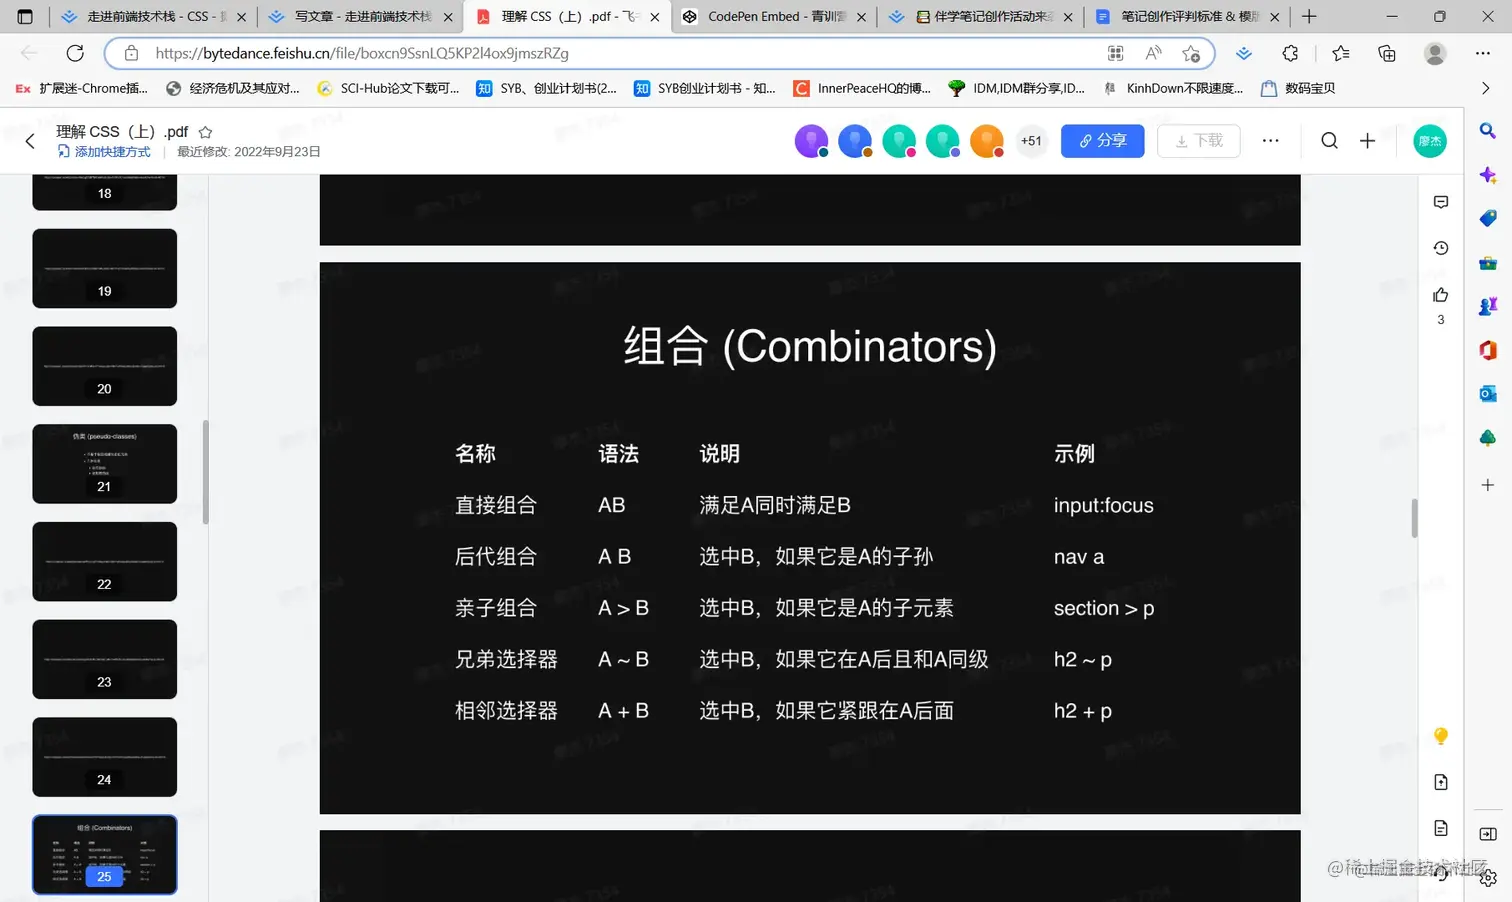Open the search icon in the document toolbar

coord(1329,141)
